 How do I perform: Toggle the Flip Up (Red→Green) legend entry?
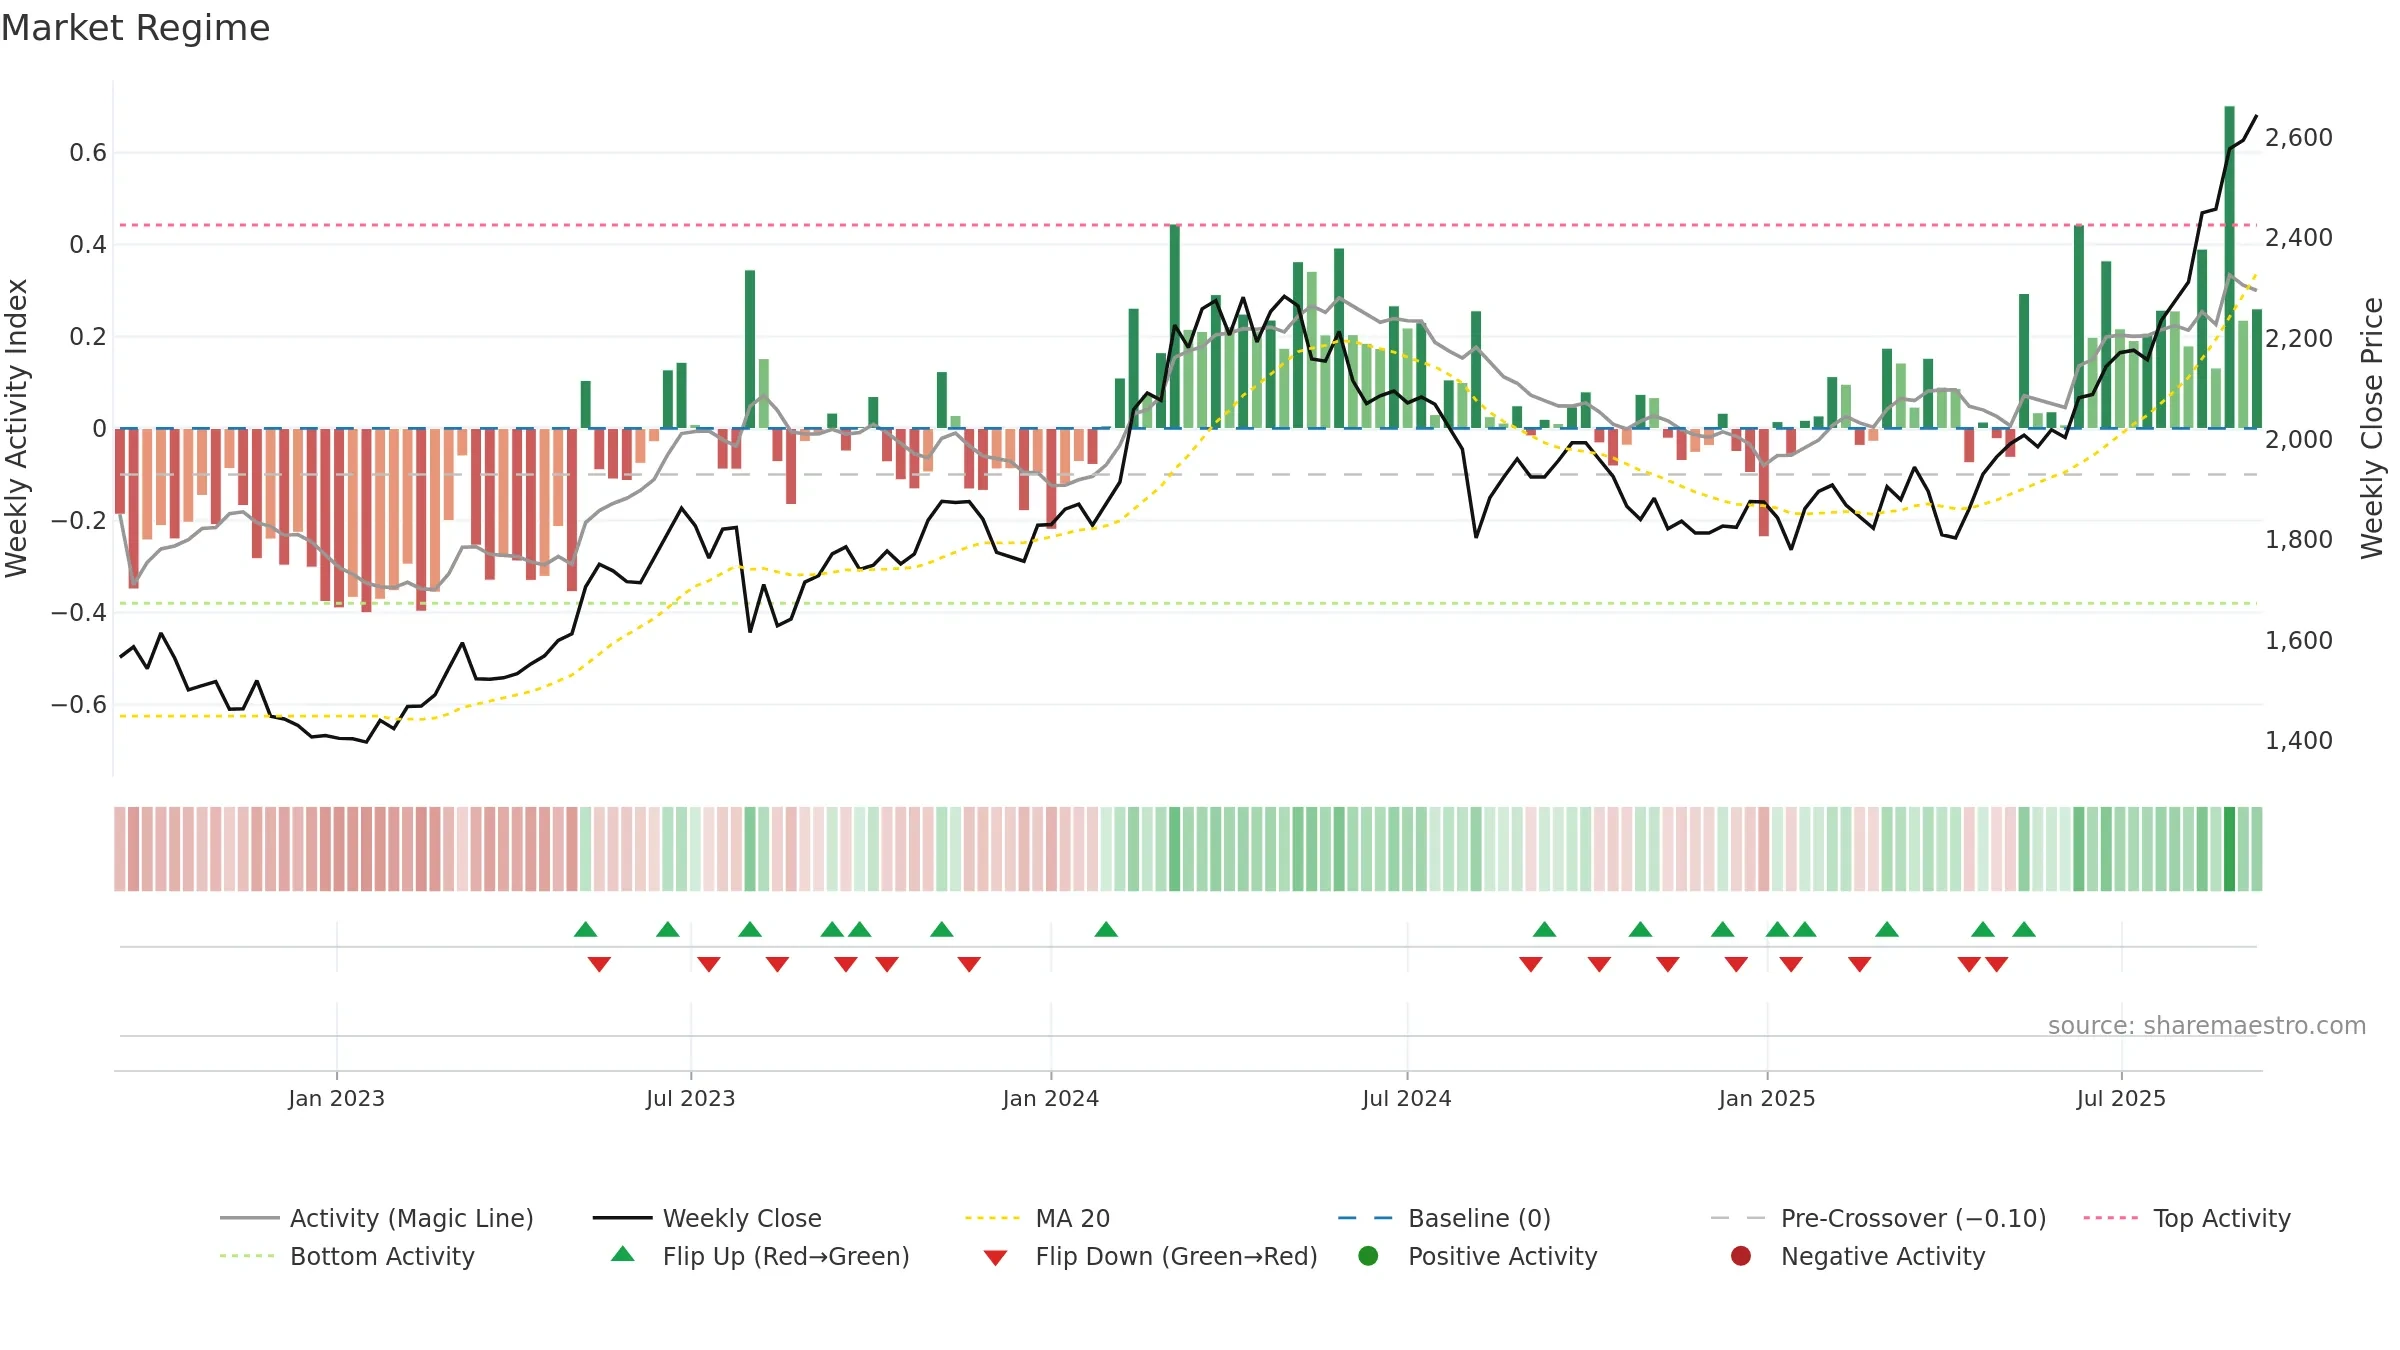pos(760,1256)
